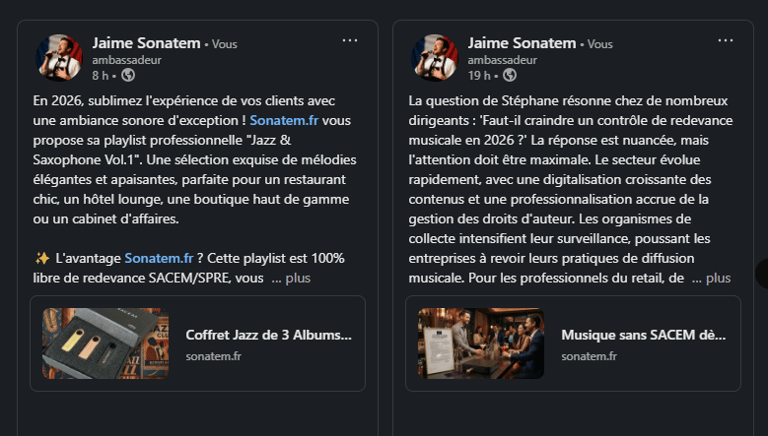Open the Musique sans SACEM preview thumbnail
768x436 pixels.
click(480, 343)
